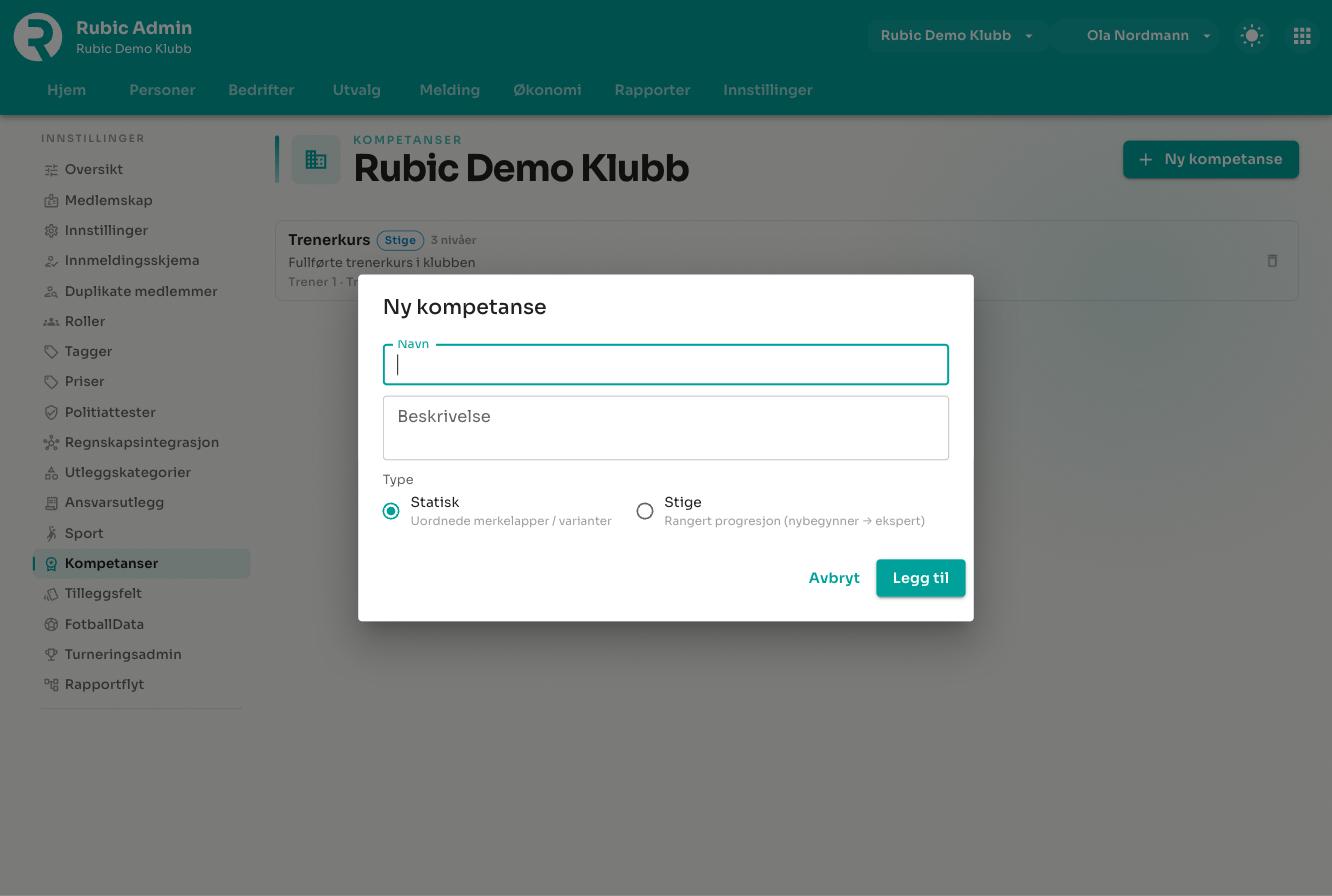Click the Ny kompetanse button
Image resolution: width=1332 pixels, height=896 pixels.
click(1211, 160)
